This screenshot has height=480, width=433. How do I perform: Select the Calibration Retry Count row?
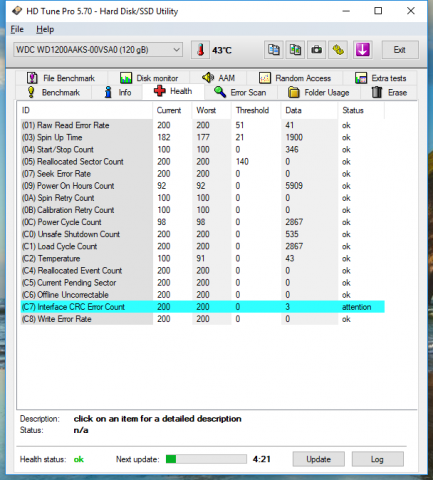pos(203,210)
